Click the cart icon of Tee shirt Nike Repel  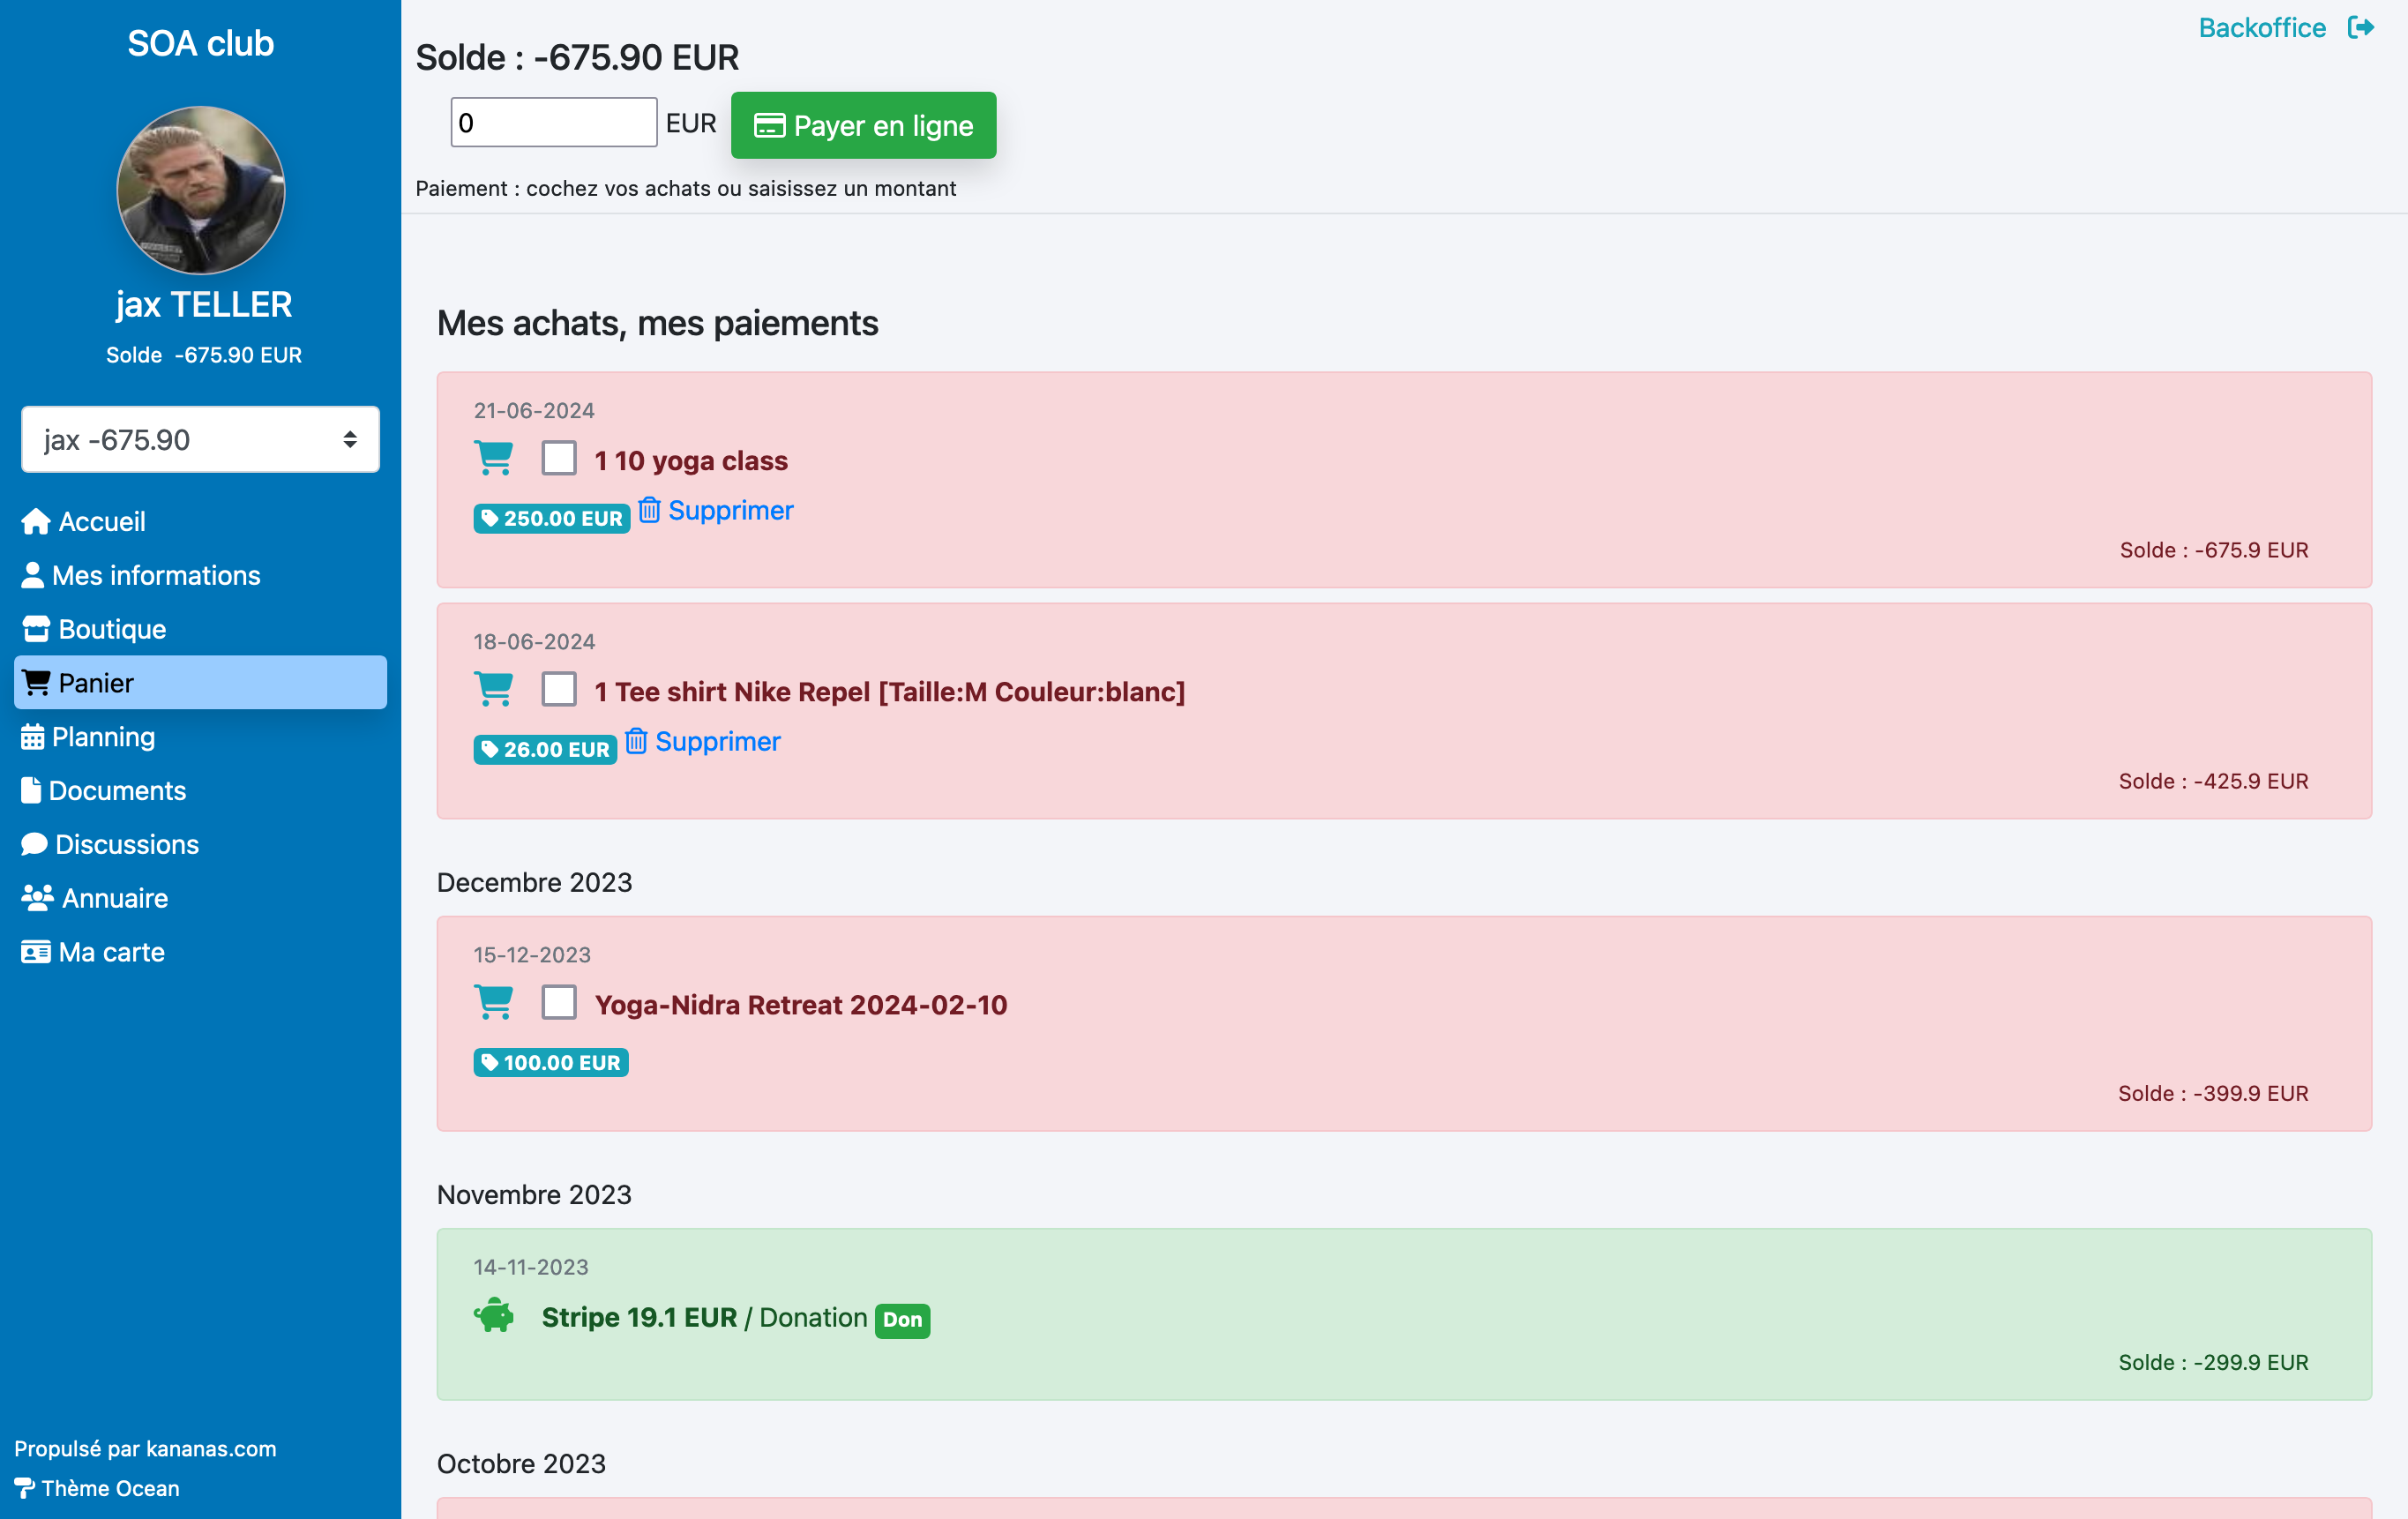(x=494, y=689)
